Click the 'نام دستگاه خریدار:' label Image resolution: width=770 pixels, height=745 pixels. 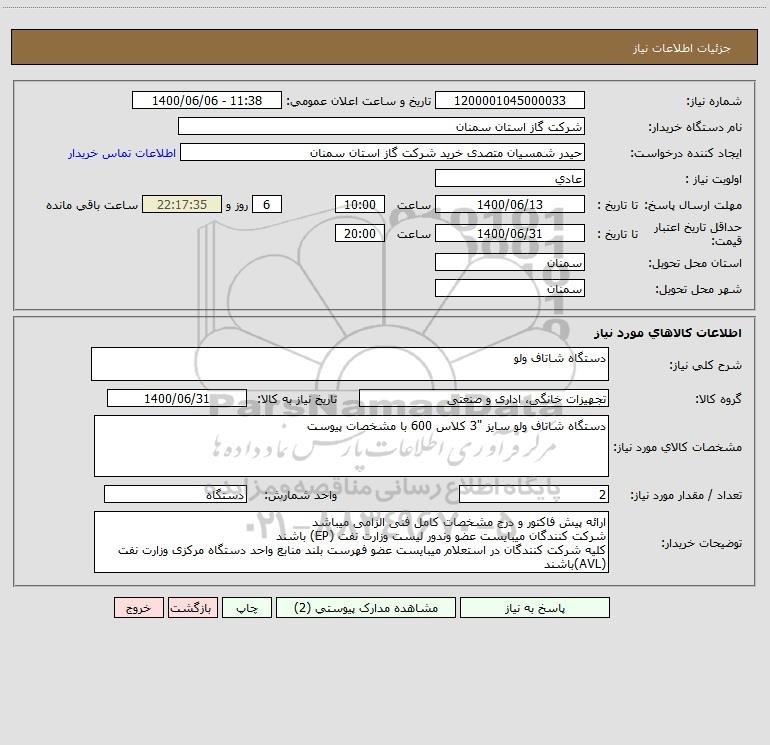[695, 127]
